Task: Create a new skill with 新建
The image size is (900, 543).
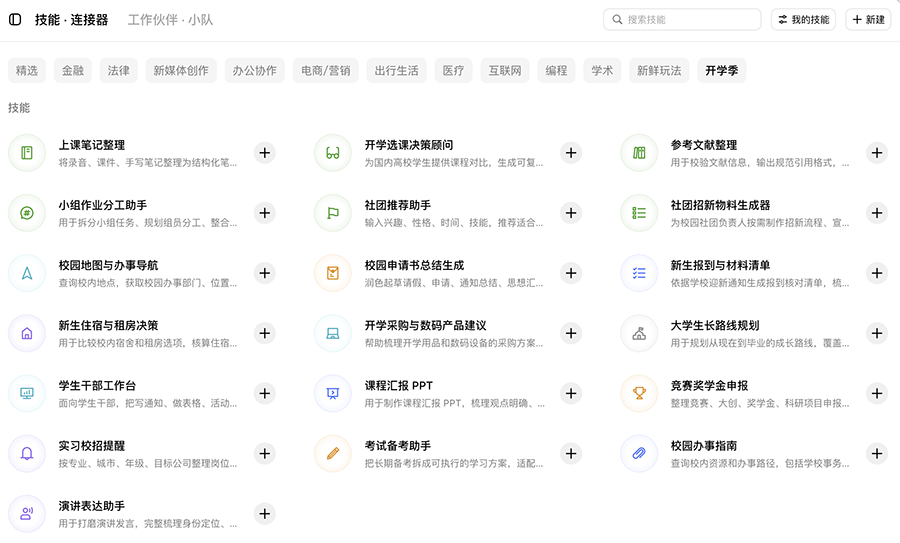Action: (x=868, y=20)
